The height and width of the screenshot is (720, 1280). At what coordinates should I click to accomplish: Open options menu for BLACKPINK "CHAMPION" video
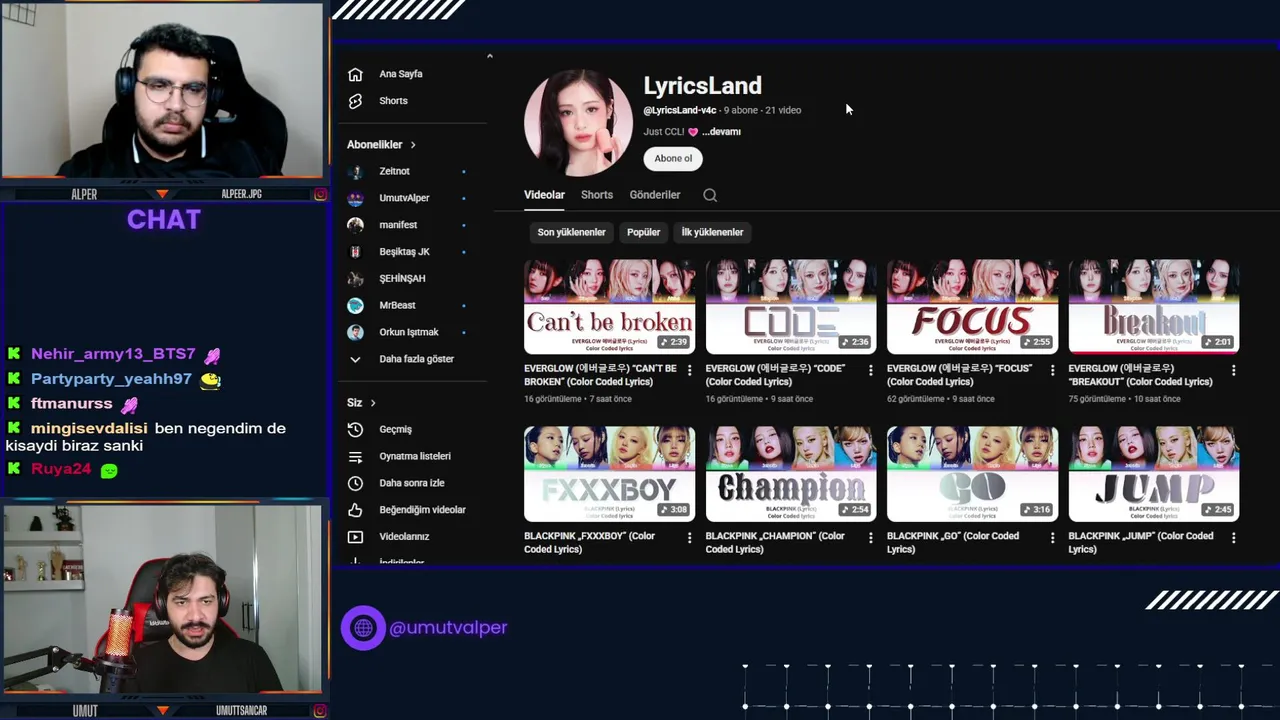coord(870,537)
